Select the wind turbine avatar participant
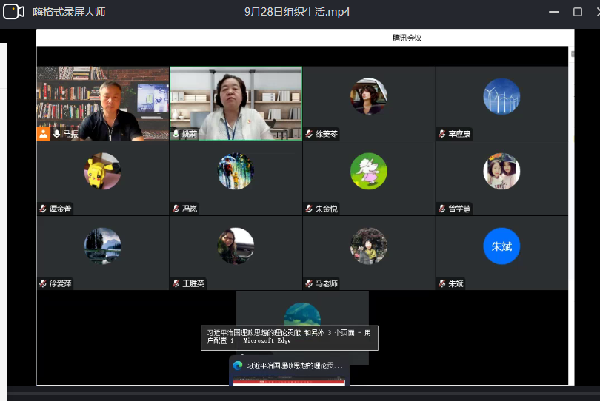The height and width of the screenshot is (401, 600). pyautogui.click(x=501, y=96)
